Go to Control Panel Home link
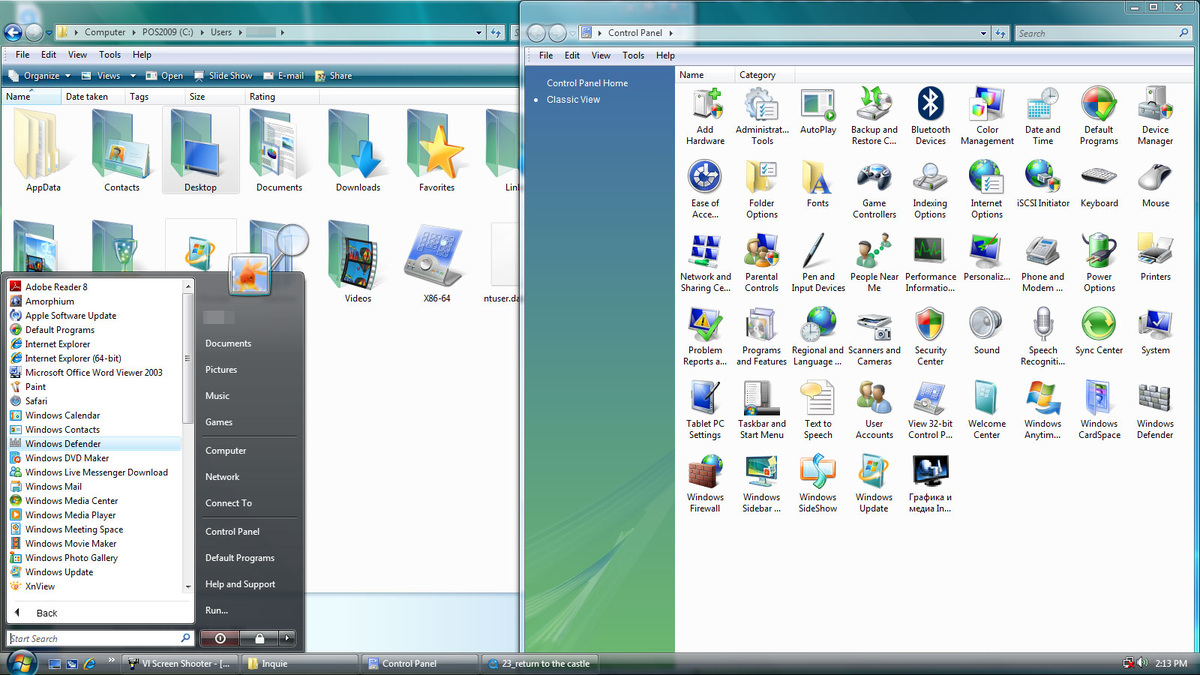This screenshot has height=675, width=1200. pos(587,83)
